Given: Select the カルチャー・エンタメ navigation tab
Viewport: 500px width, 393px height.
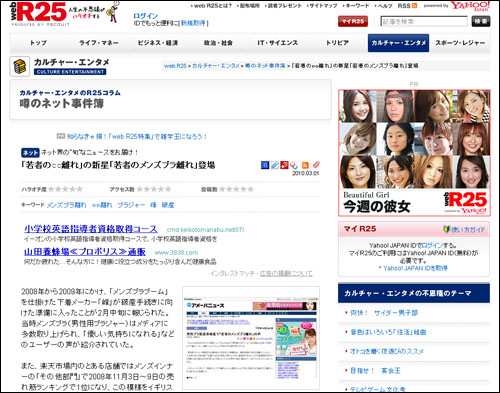Looking at the screenshot, I should click(398, 43).
